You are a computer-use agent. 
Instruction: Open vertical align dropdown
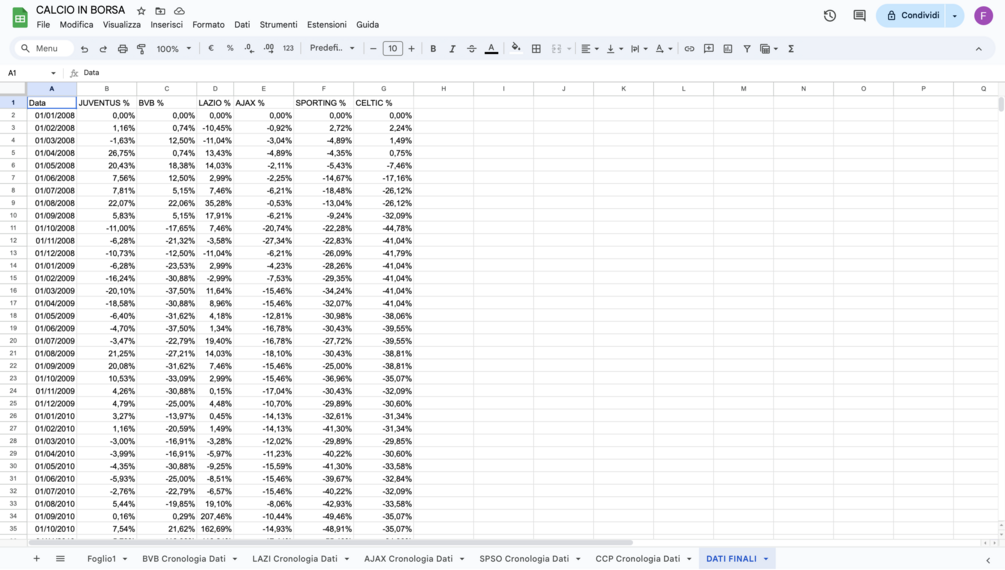(615, 49)
